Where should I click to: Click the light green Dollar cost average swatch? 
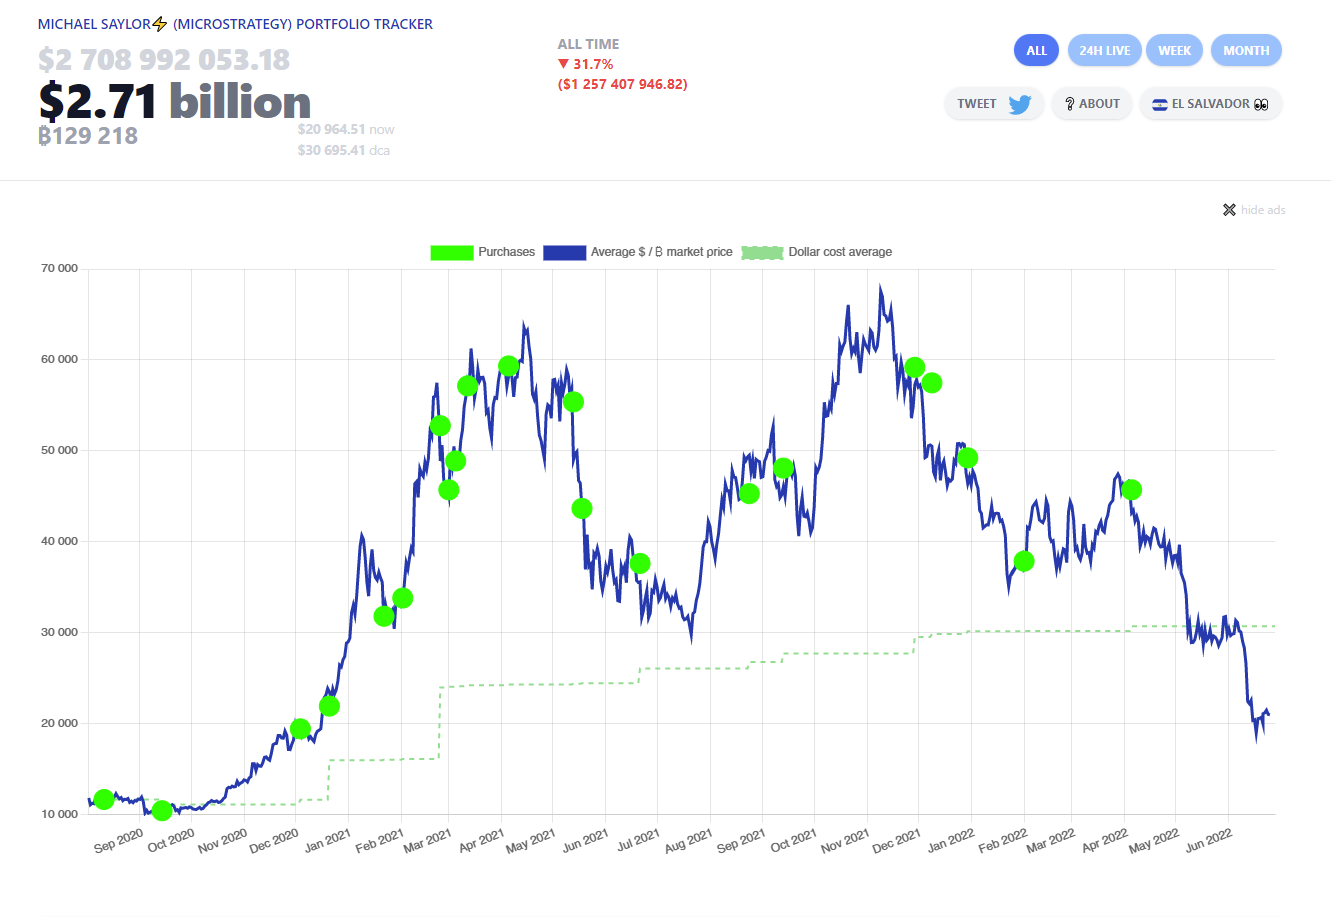tap(762, 252)
